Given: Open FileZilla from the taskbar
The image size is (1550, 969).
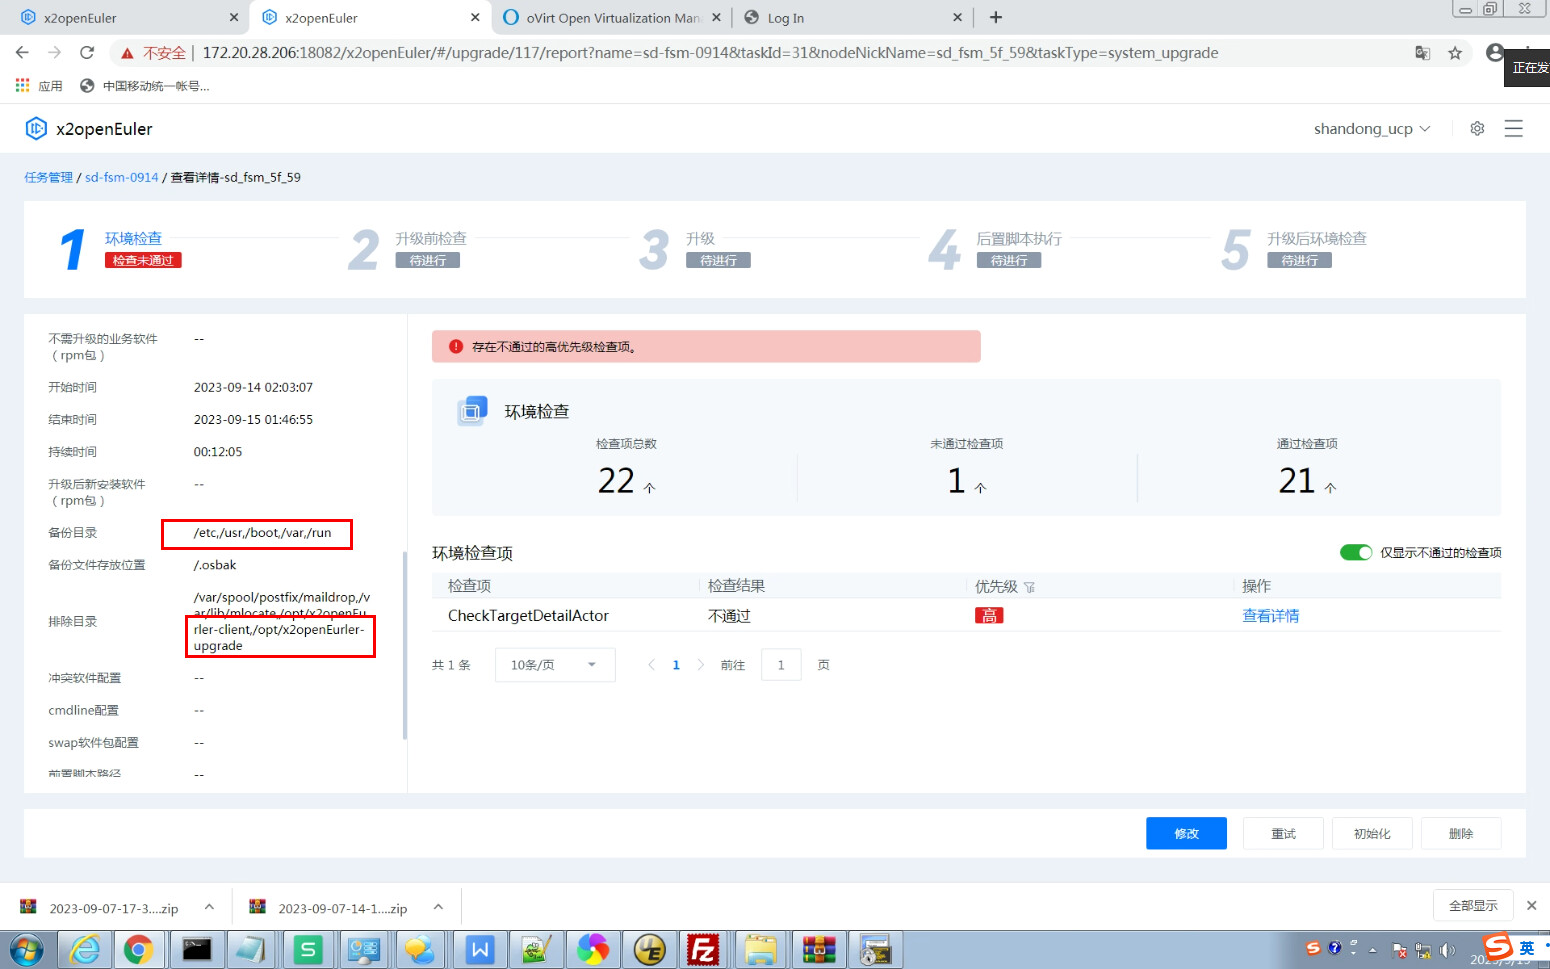Looking at the screenshot, I should (x=703, y=949).
